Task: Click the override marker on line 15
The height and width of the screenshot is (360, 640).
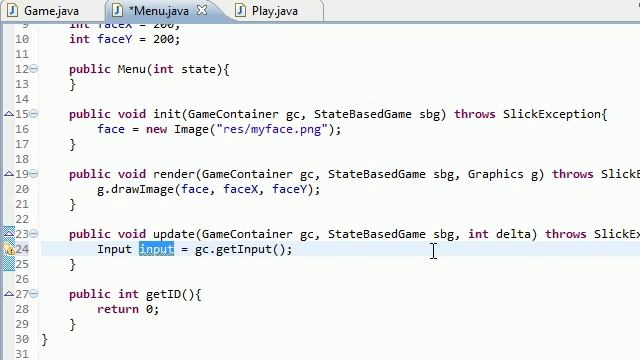Action: [9, 114]
